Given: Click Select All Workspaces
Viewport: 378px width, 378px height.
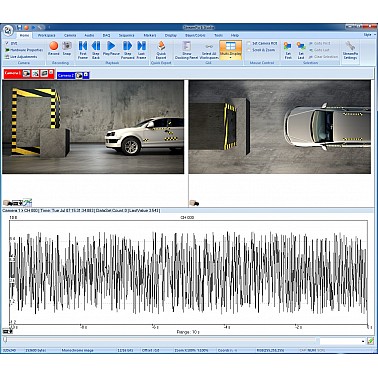Looking at the screenshot, I should 209,50.
